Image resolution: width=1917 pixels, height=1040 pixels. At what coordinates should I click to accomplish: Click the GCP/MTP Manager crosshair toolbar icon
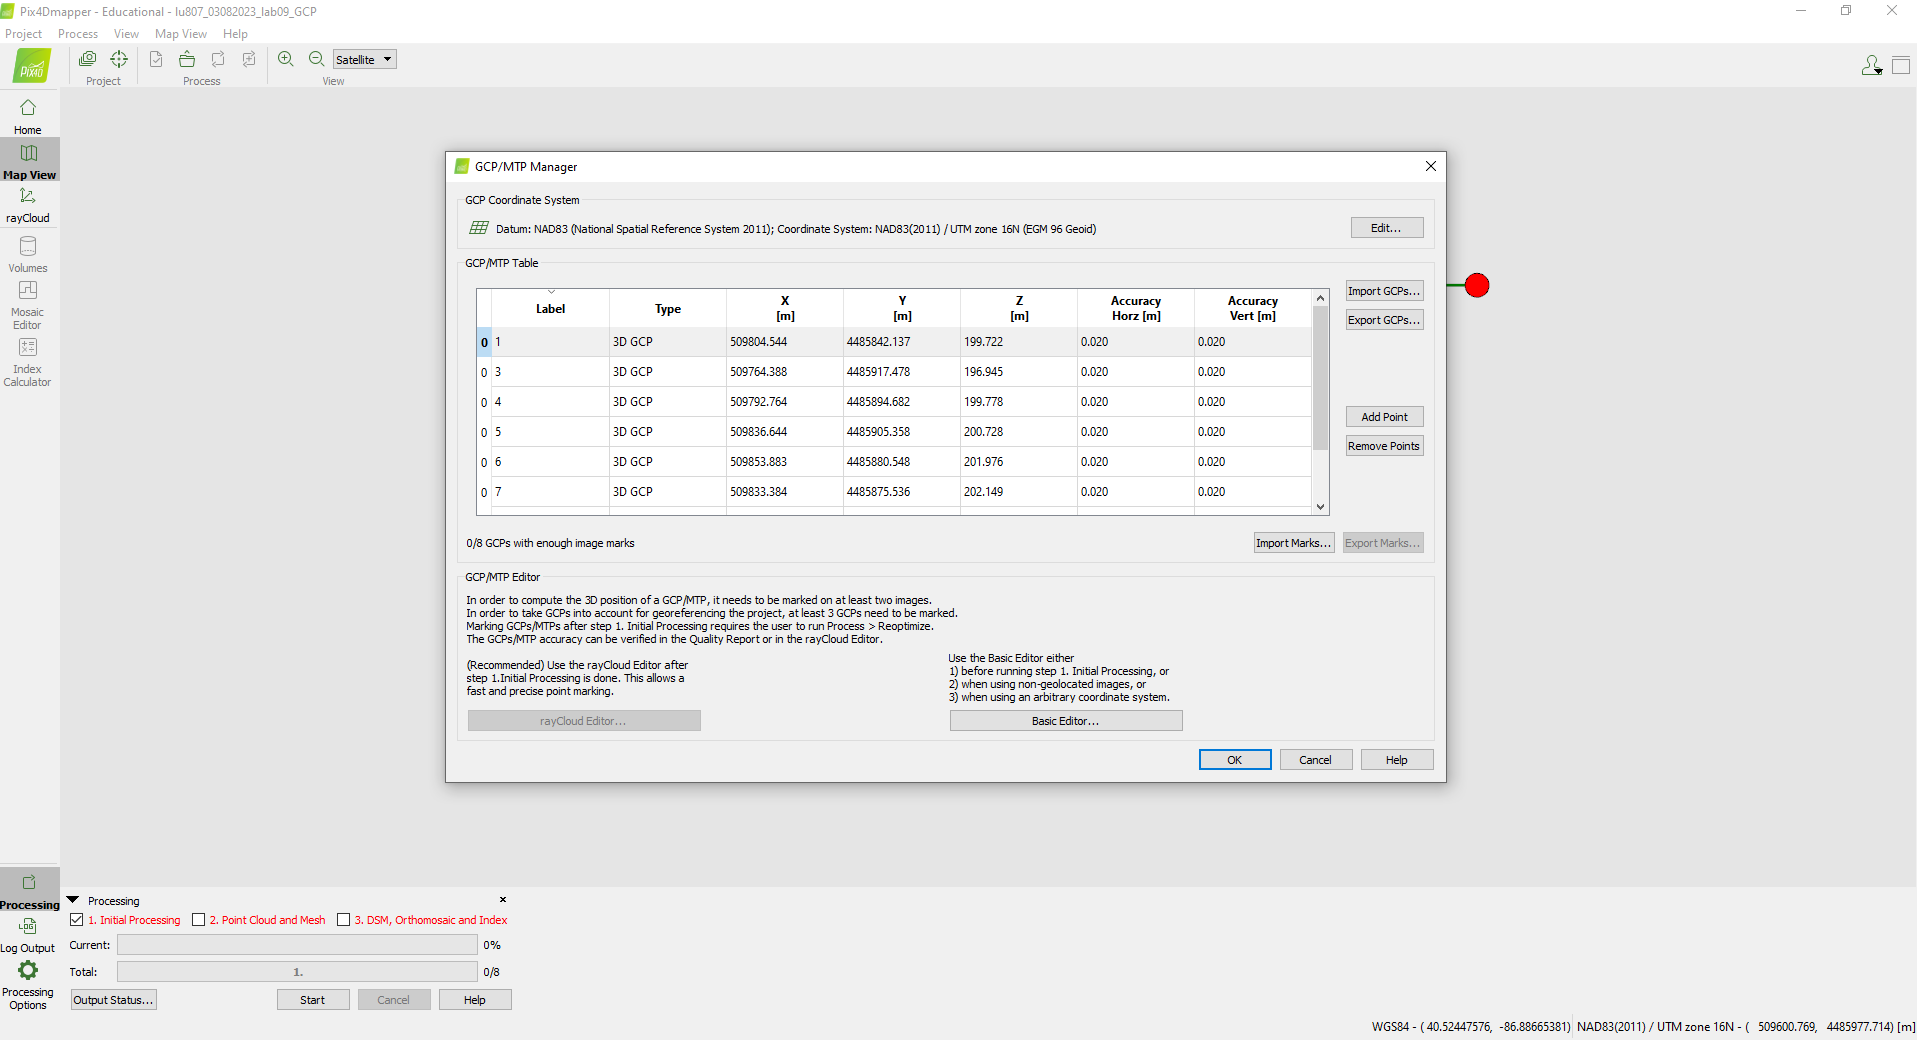pyautogui.click(x=119, y=59)
